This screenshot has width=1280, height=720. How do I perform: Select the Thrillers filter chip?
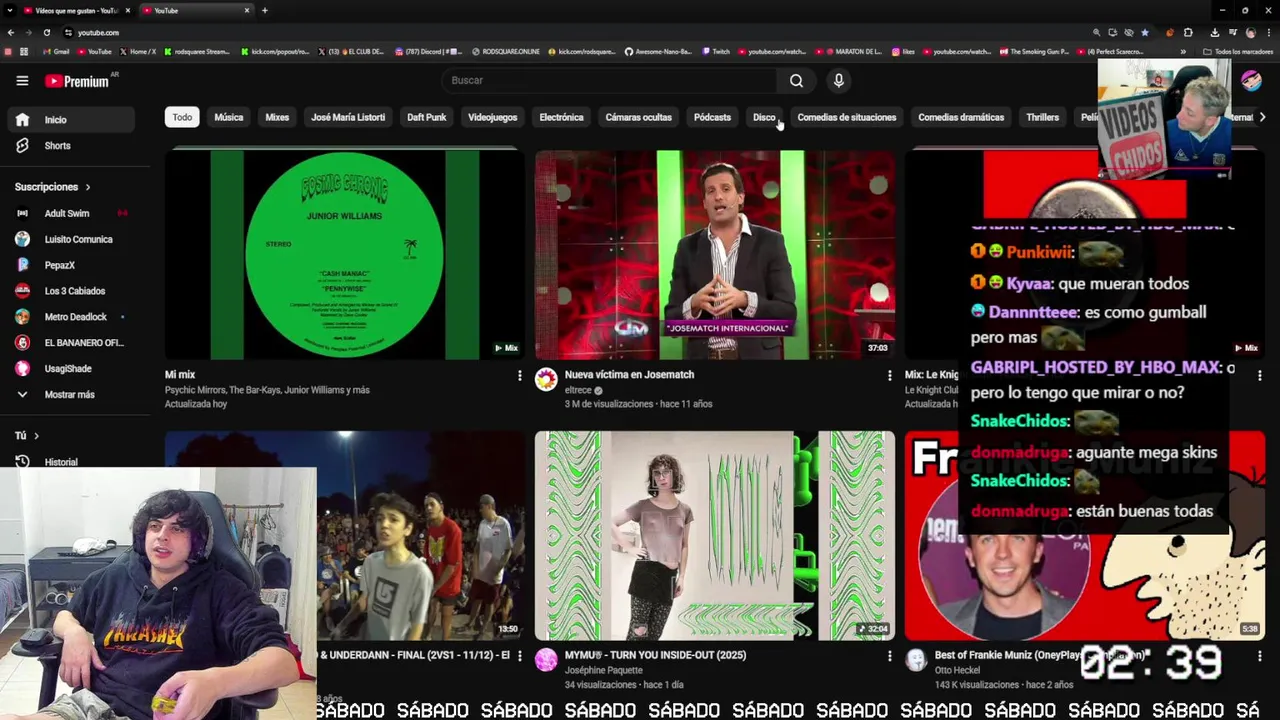[1042, 117]
